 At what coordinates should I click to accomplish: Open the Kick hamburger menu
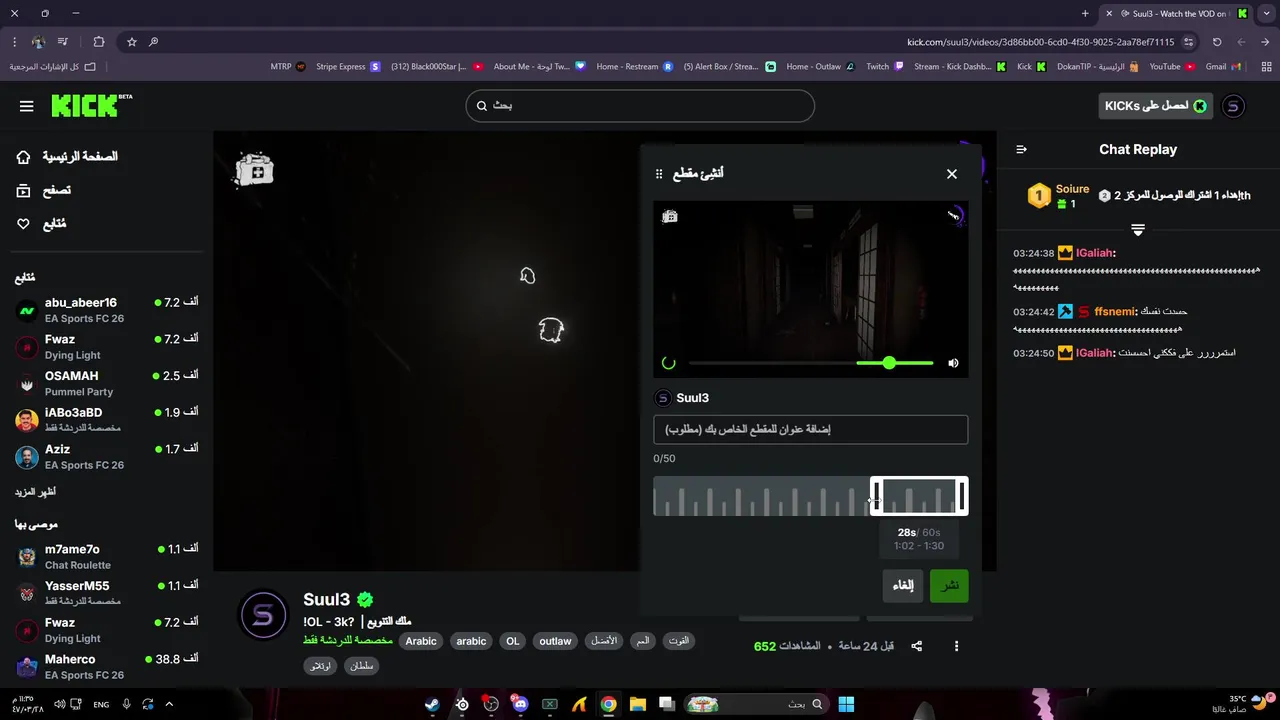click(26, 106)
